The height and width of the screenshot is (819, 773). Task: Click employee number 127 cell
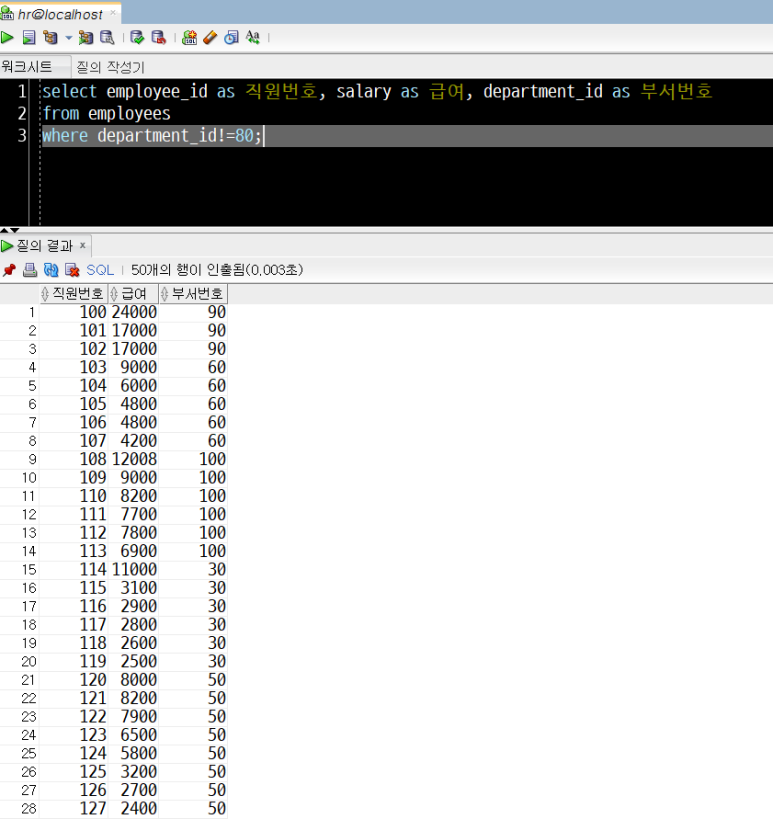pos(74,809)
